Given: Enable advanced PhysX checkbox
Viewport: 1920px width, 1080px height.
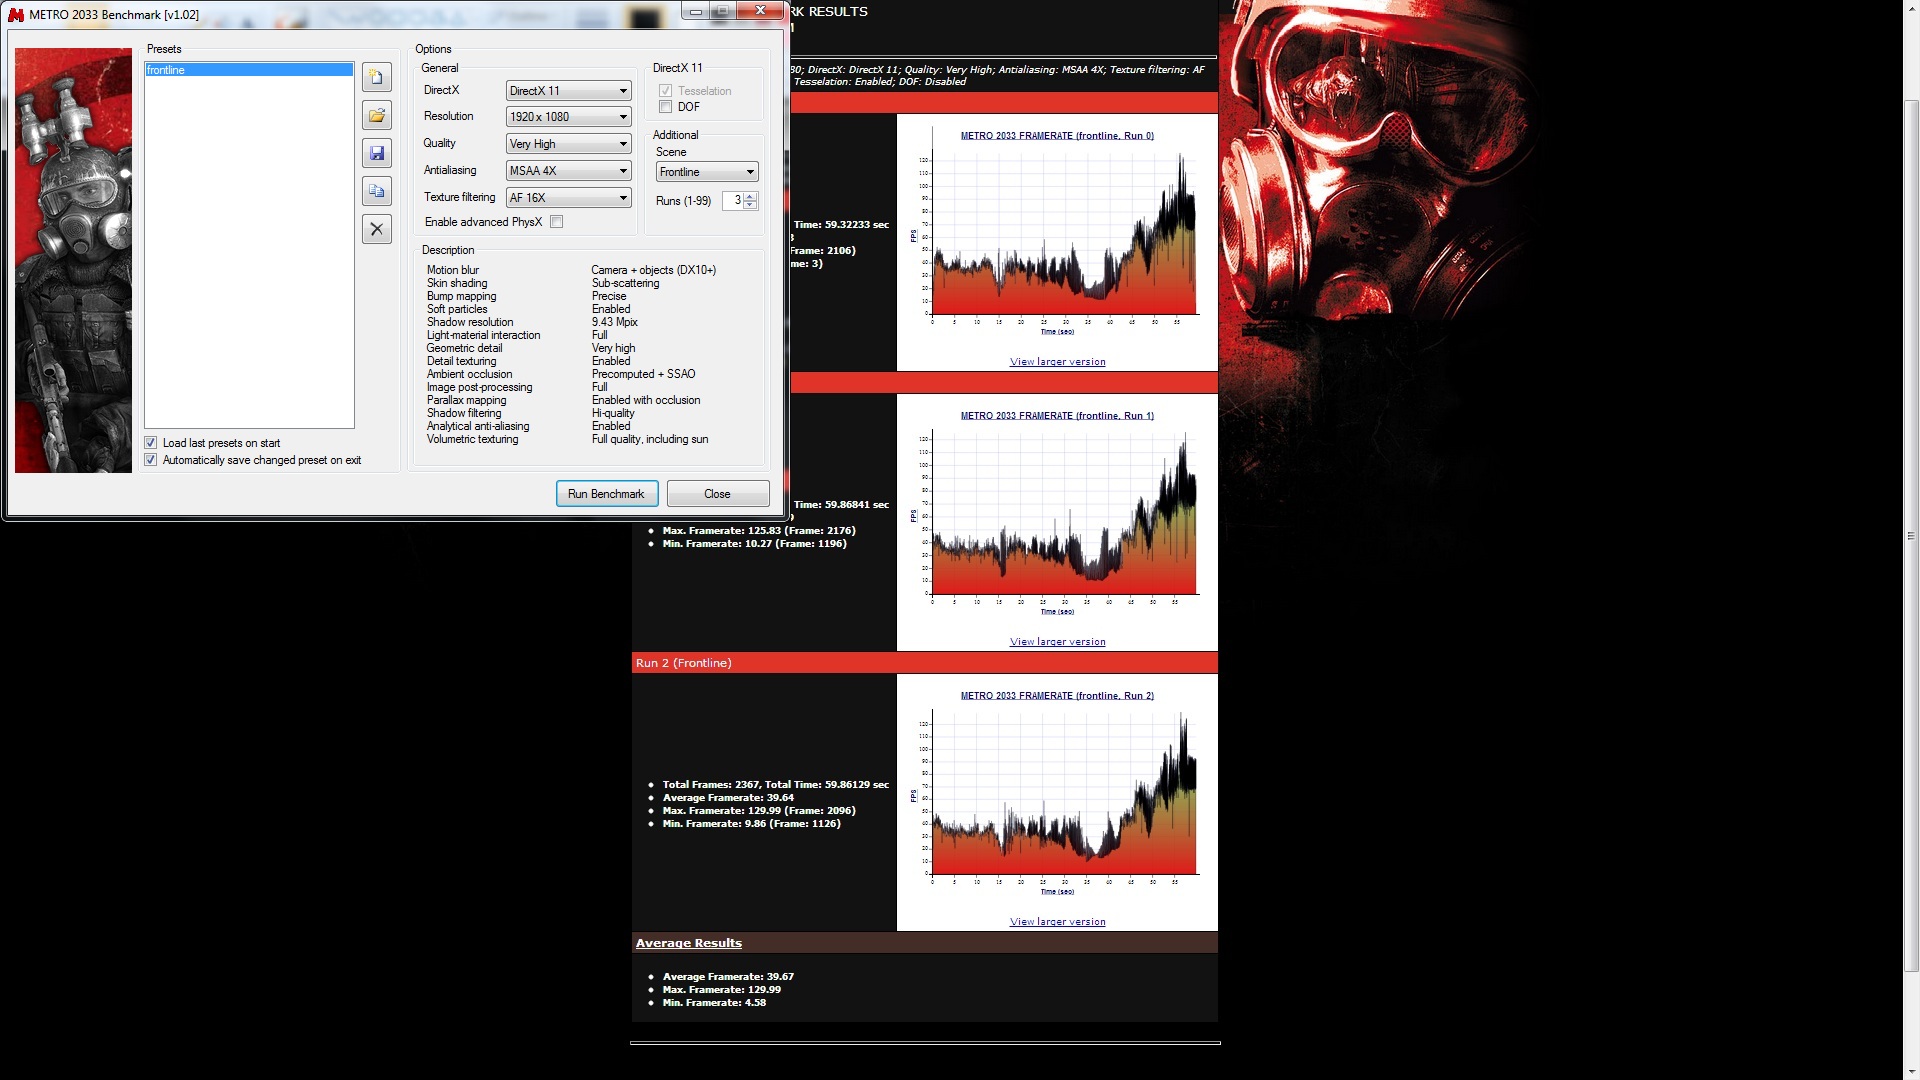Looking at the screenshot, I should pos(557,222).
